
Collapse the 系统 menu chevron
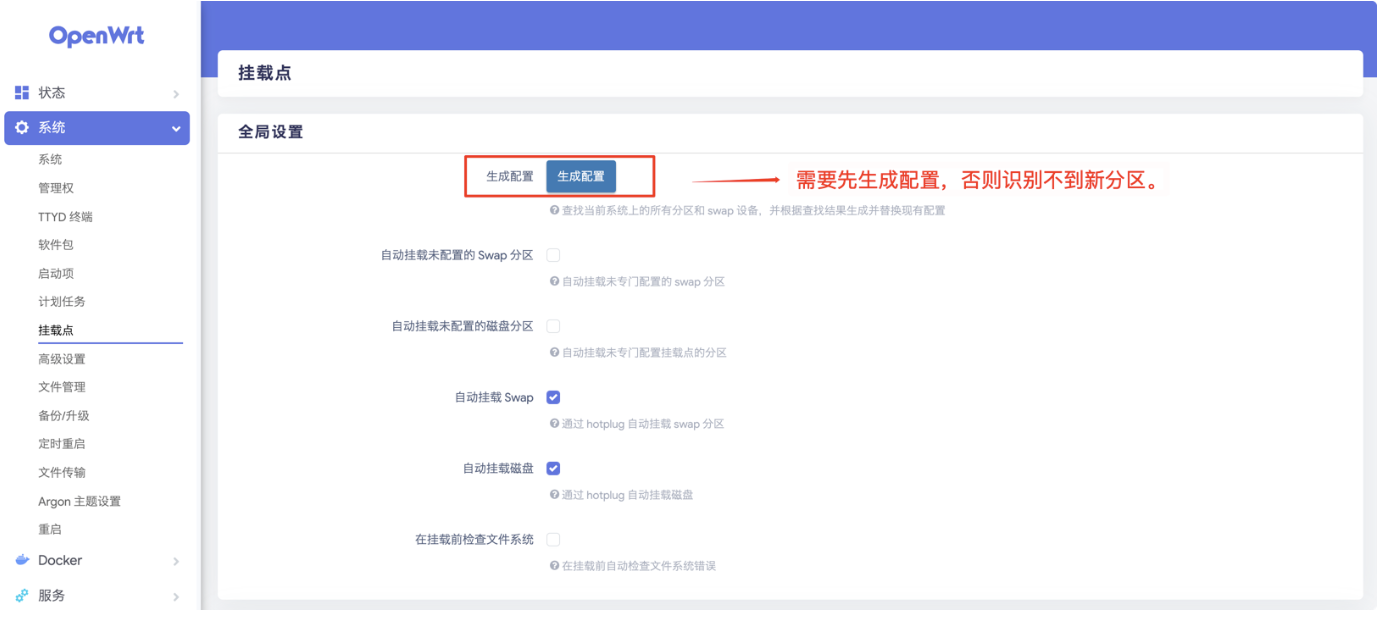click(176, 129)
